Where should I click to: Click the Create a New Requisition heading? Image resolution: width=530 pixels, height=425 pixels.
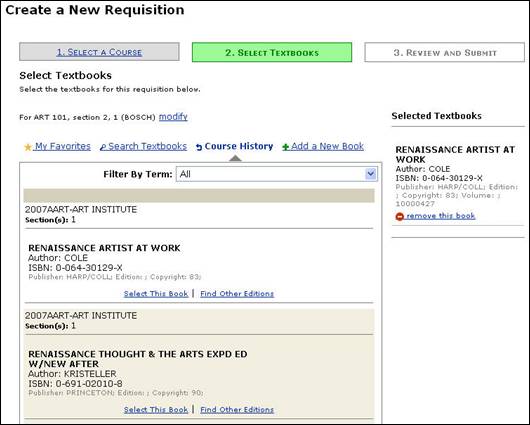point(95,10)
